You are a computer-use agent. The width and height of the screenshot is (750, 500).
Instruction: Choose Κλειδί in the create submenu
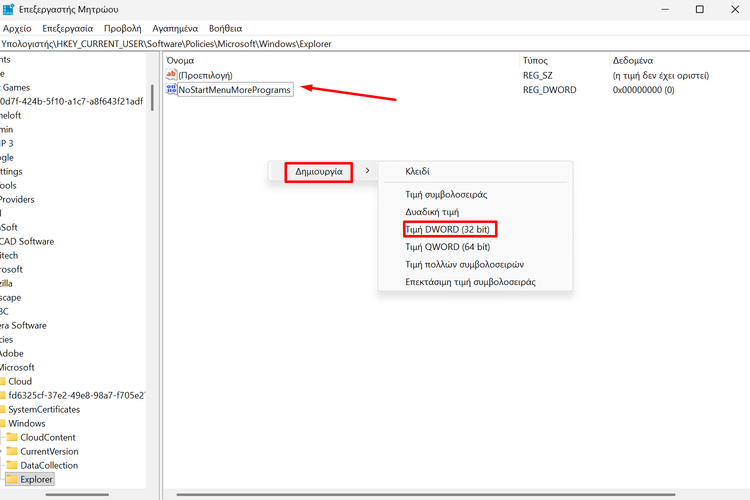(x=417, y=171)
